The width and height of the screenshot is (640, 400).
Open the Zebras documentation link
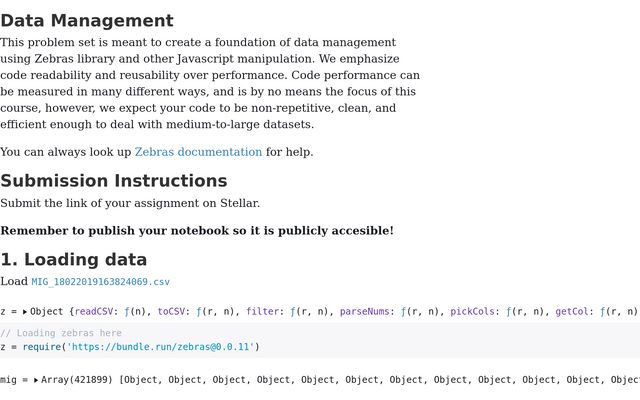[x=198, y=152]
